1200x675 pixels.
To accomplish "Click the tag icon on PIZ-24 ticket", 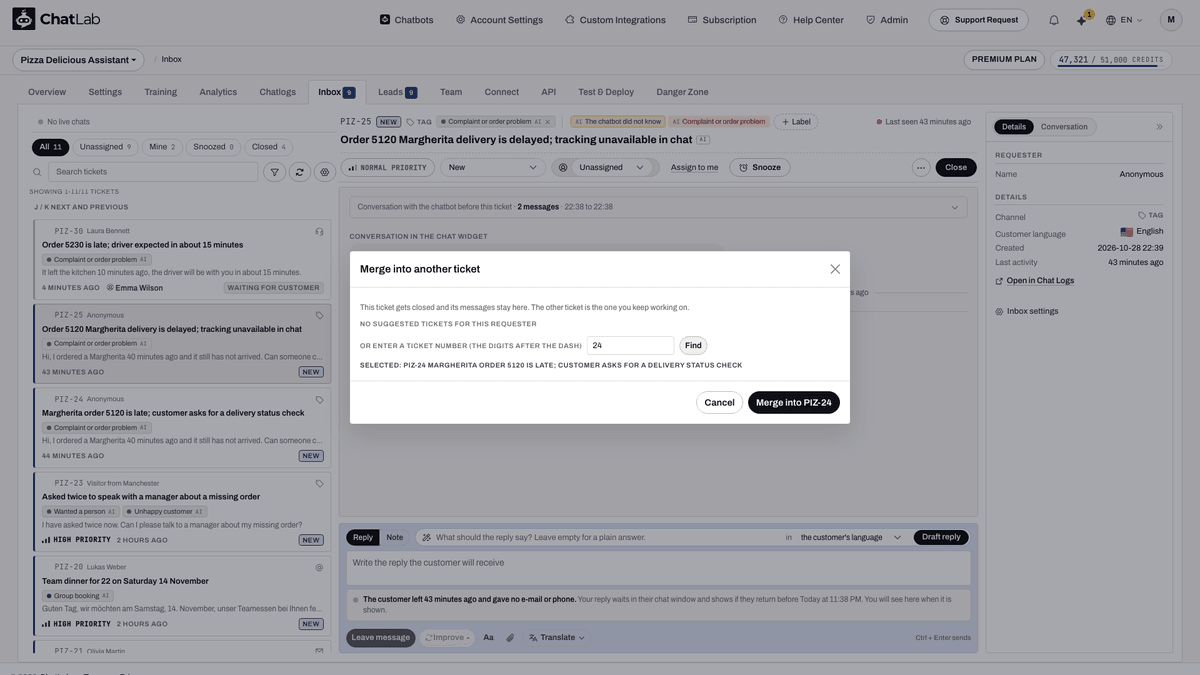I will coord(319,399).
